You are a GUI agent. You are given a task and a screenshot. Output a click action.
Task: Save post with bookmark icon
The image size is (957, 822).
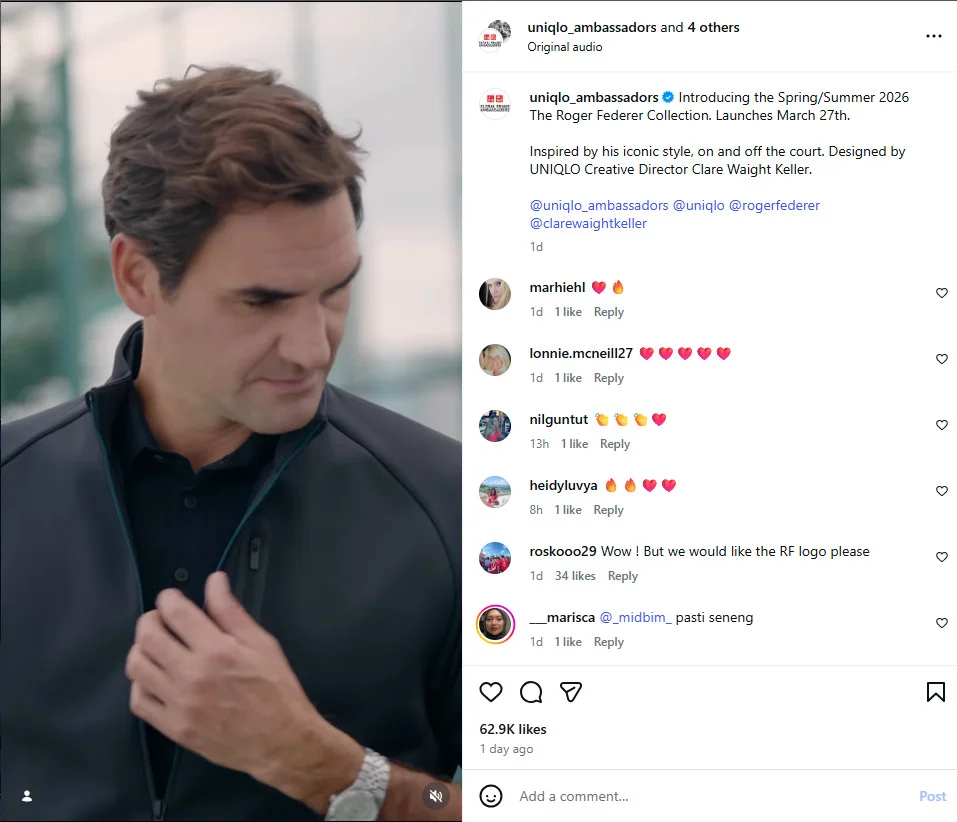point(935,692)
